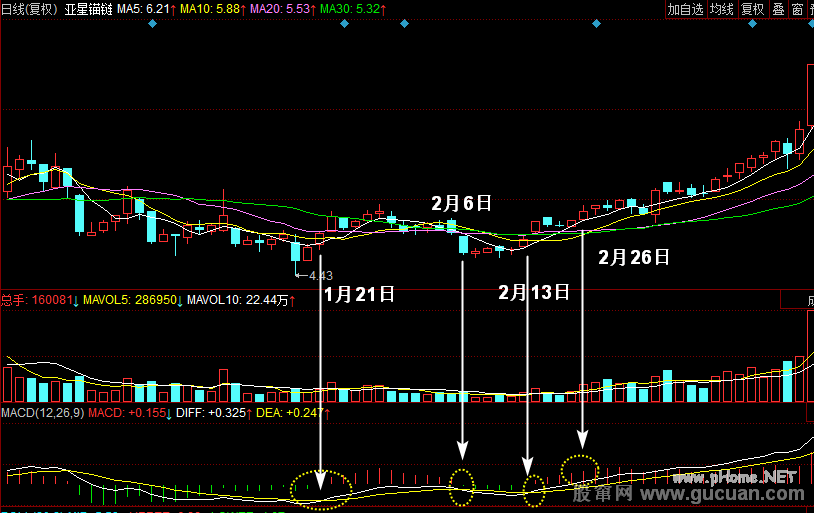
Task: Click the MA30: 5.32 indicator value
Action: pyautogui.click(x=353, y=9)
